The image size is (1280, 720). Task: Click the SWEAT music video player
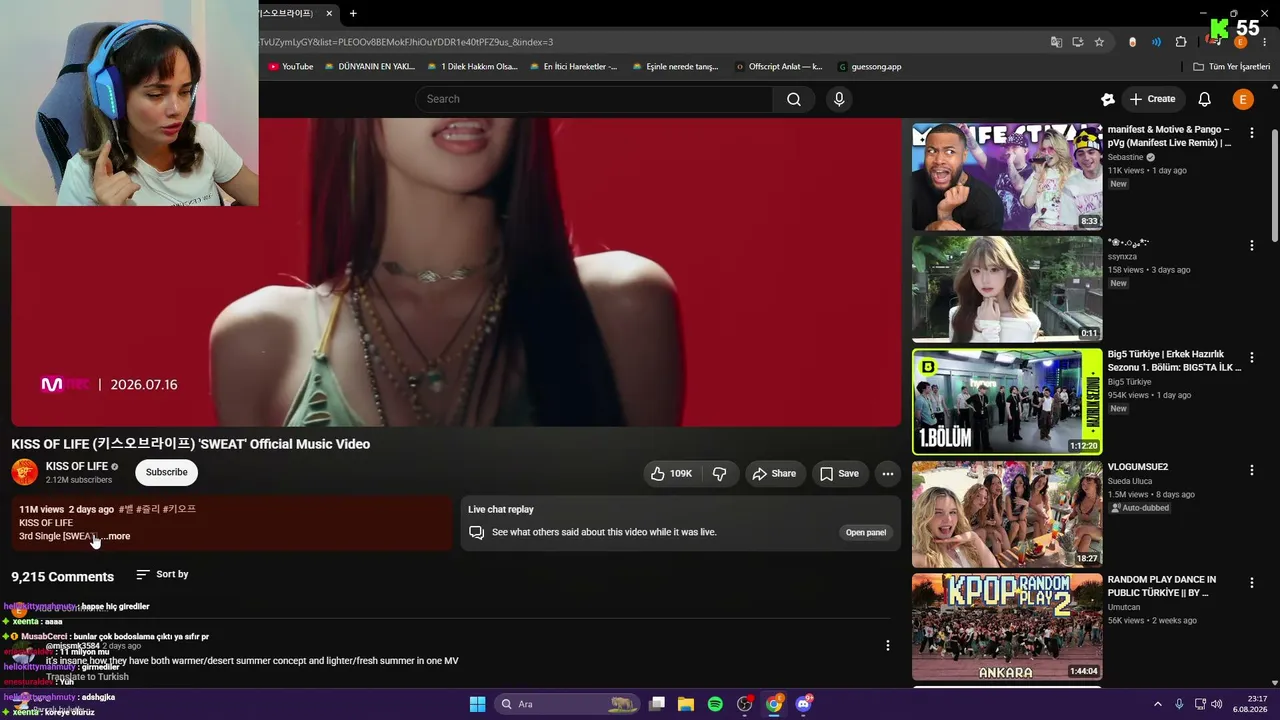[x=456, y=272]
